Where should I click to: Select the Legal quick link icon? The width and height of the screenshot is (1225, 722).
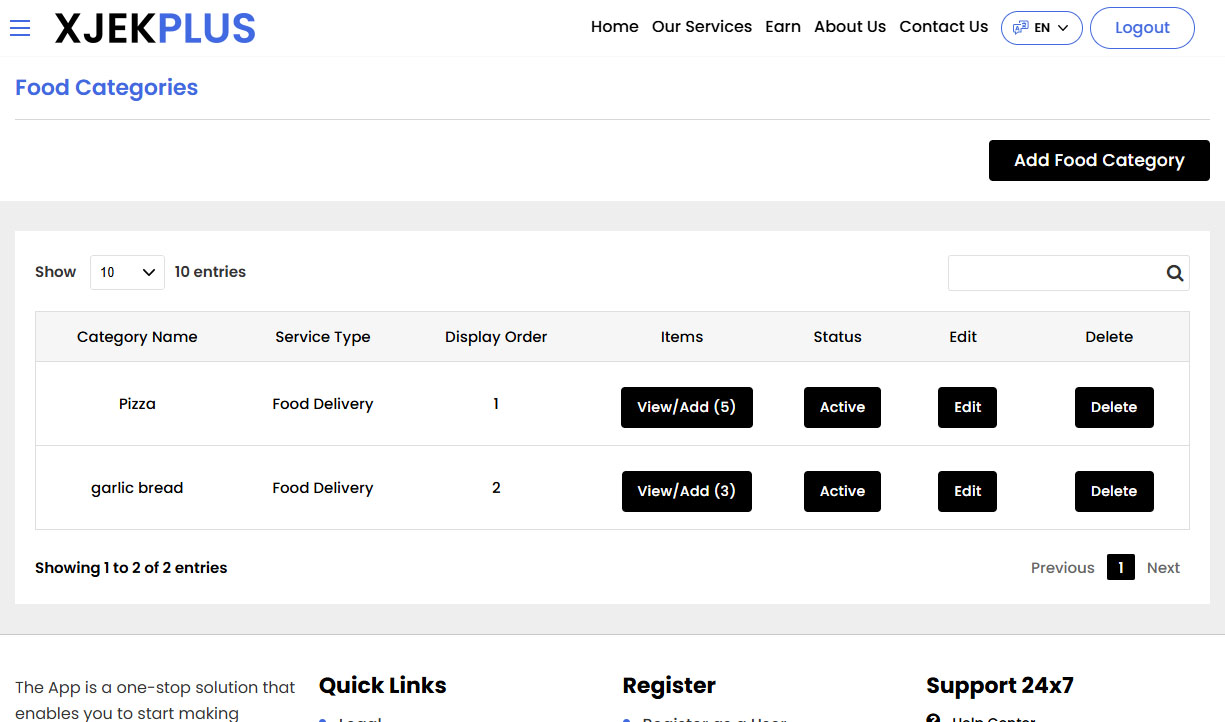[322, 718]
